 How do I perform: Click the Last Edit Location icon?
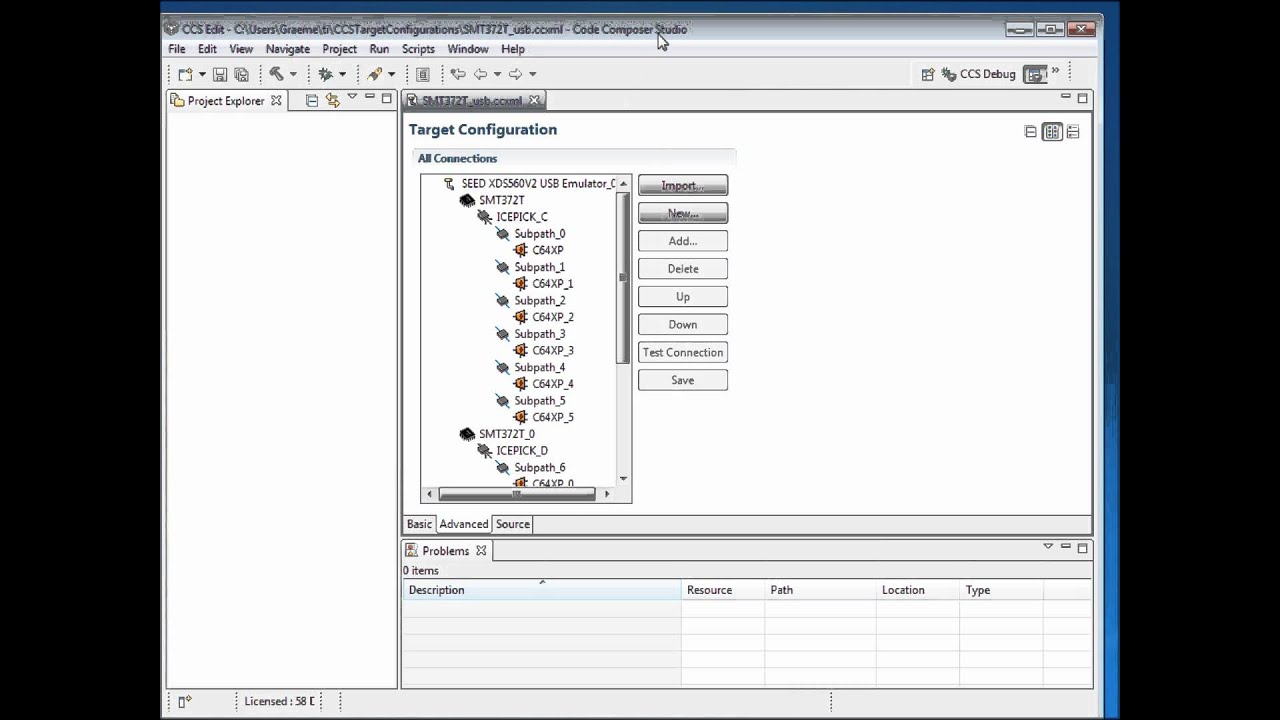(x=458, y=74)
